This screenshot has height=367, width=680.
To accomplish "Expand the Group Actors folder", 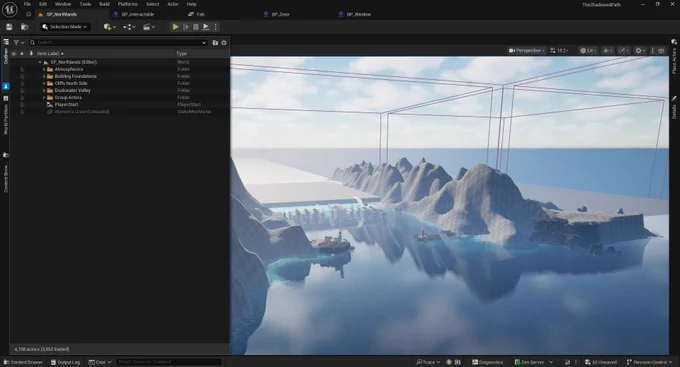I will [x=44, y=98].
